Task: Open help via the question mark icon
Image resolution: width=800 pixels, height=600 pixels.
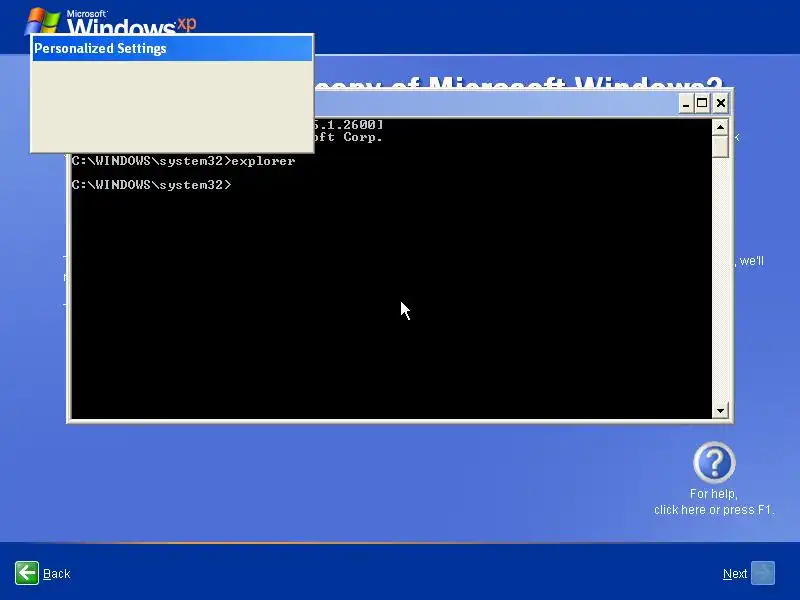Action: [x=714, y=462]
